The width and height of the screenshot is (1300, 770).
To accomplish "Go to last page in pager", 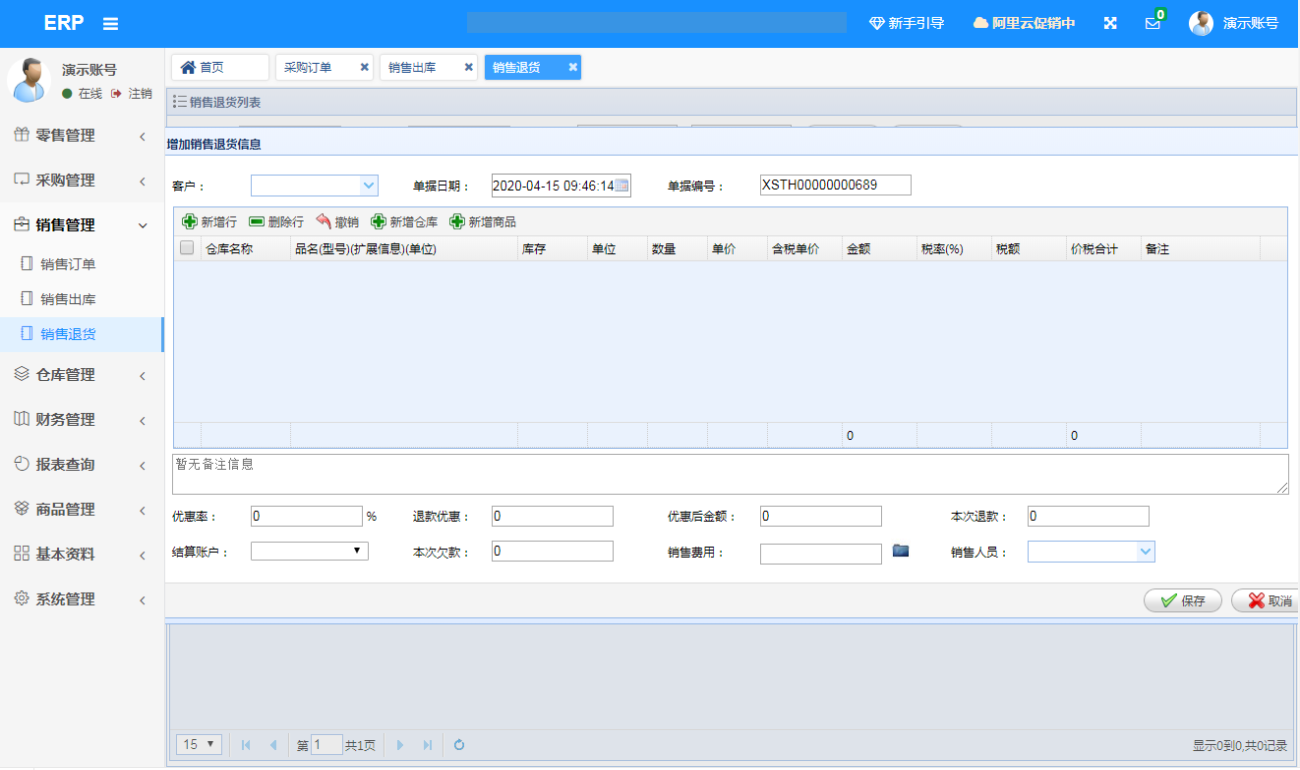I will 427,745.
